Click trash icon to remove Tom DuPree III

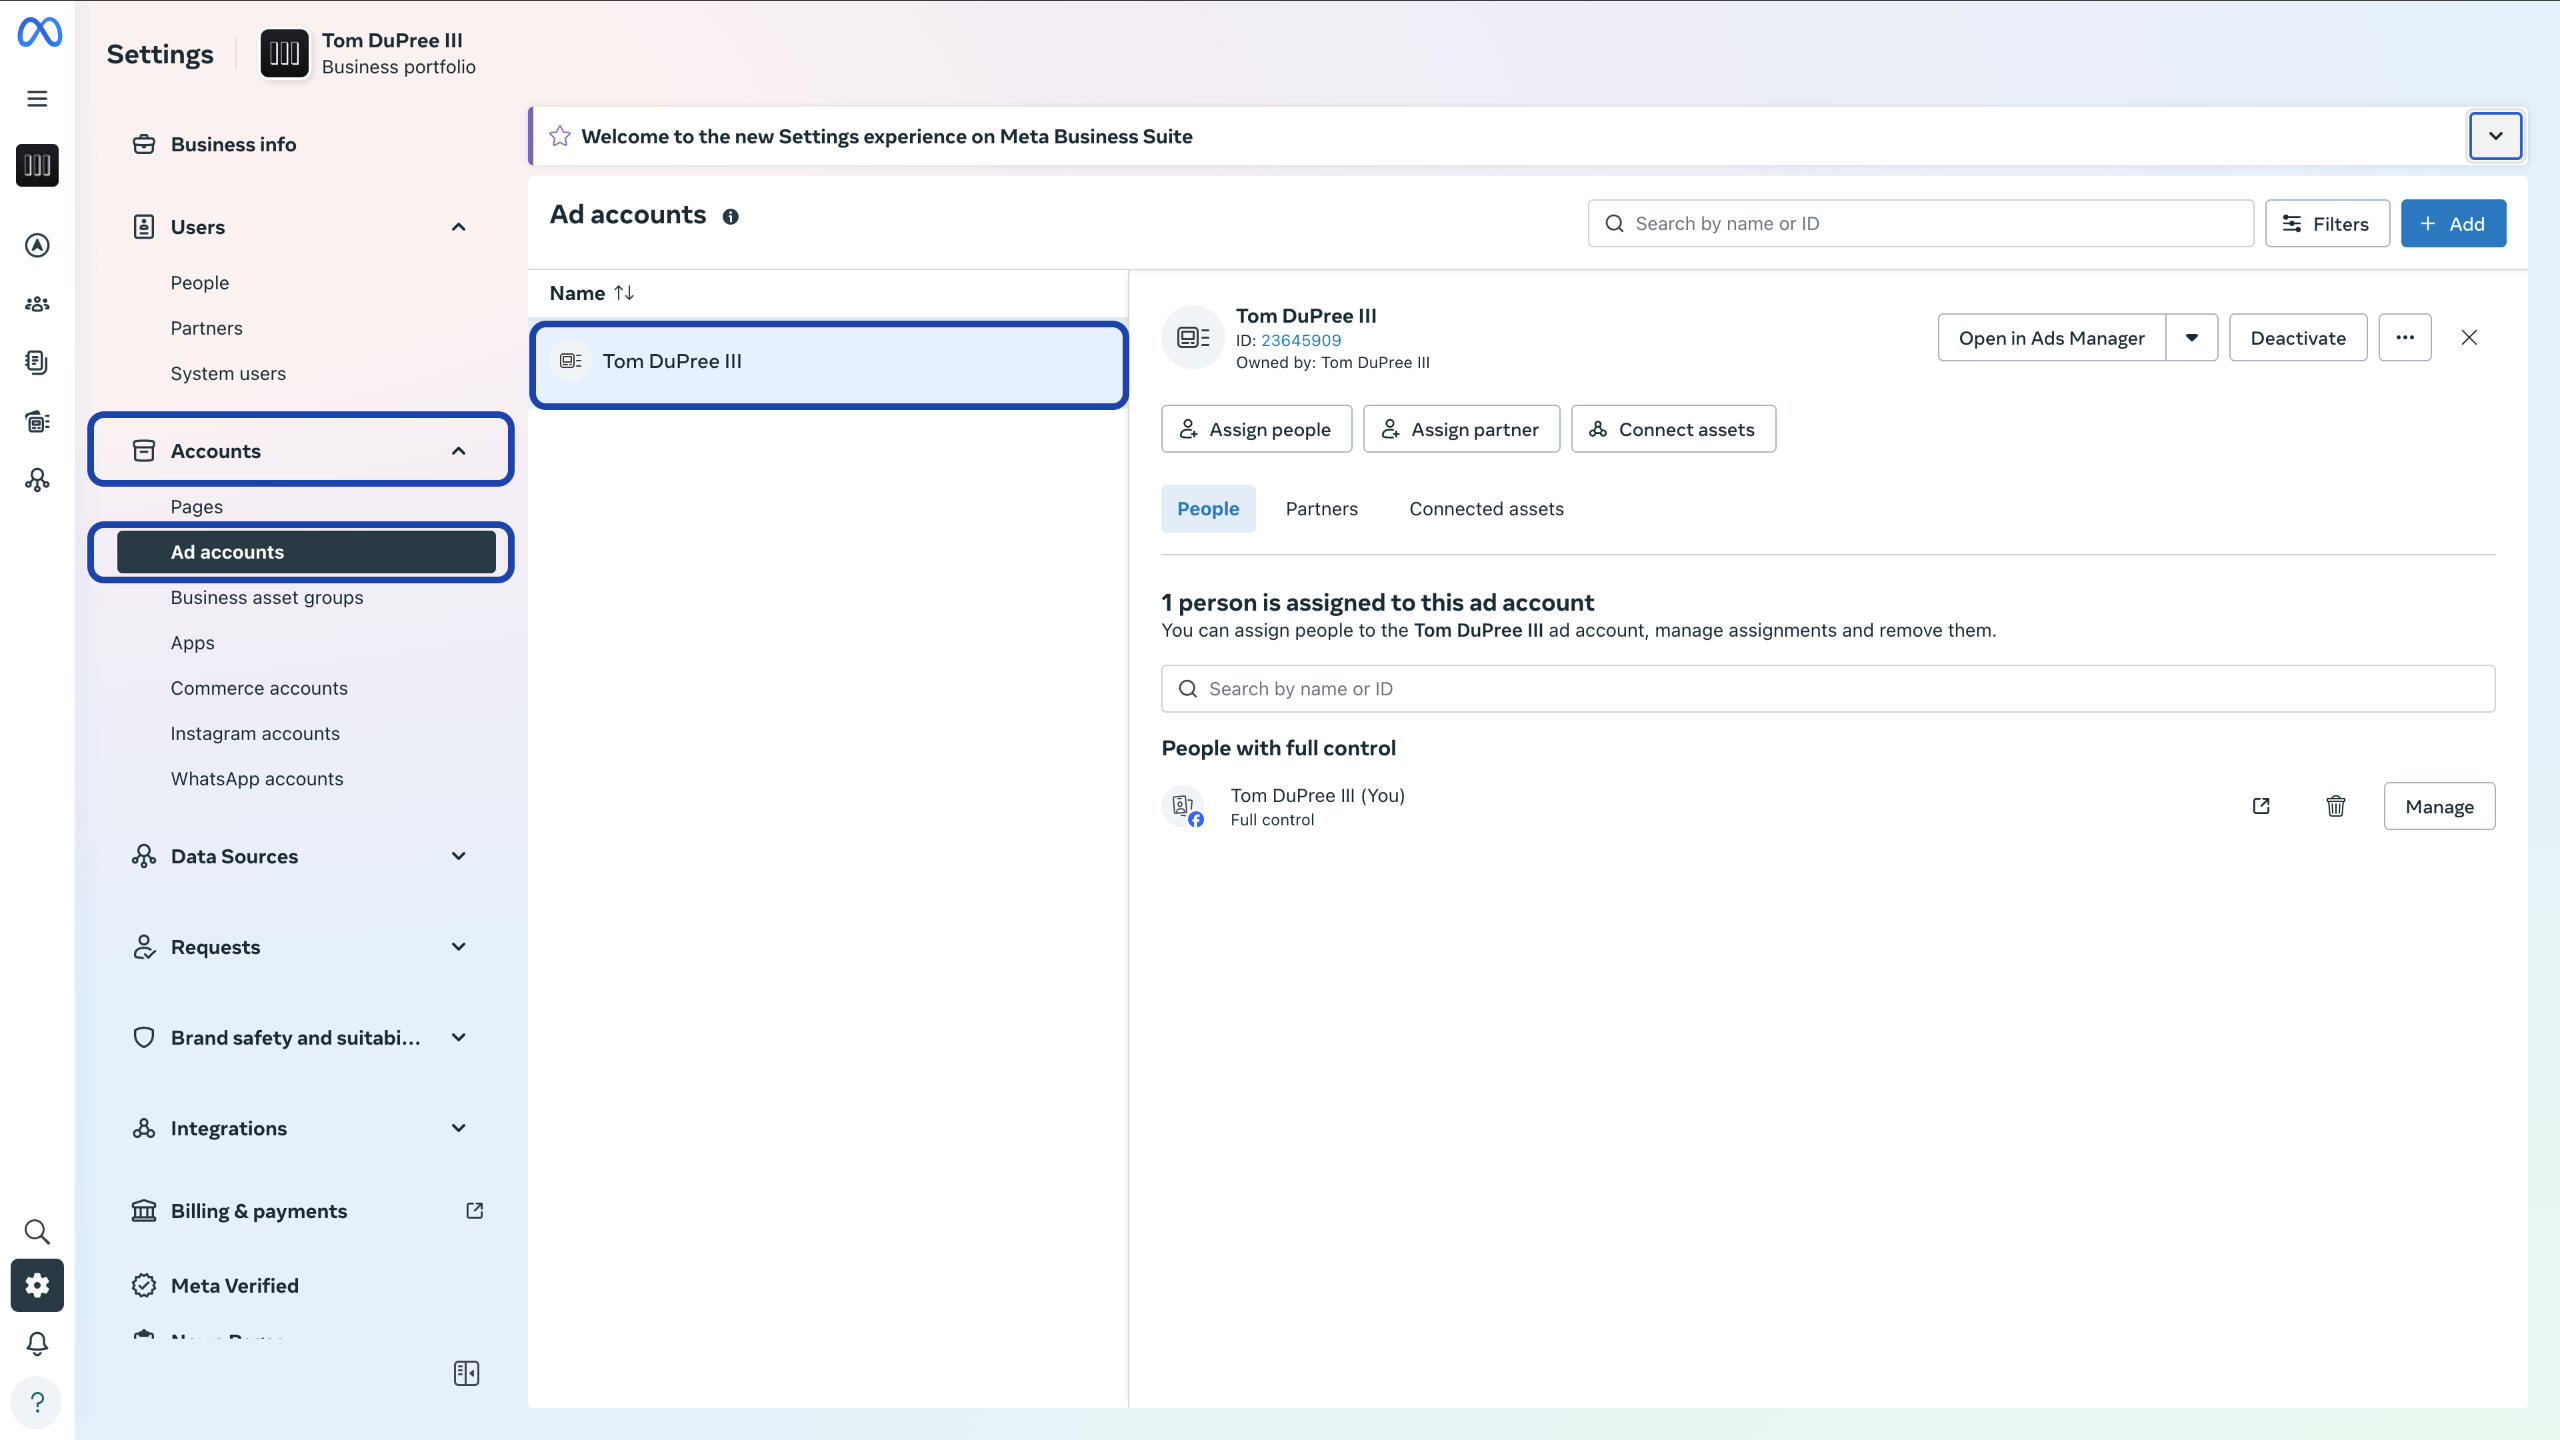pos(2335,806)
